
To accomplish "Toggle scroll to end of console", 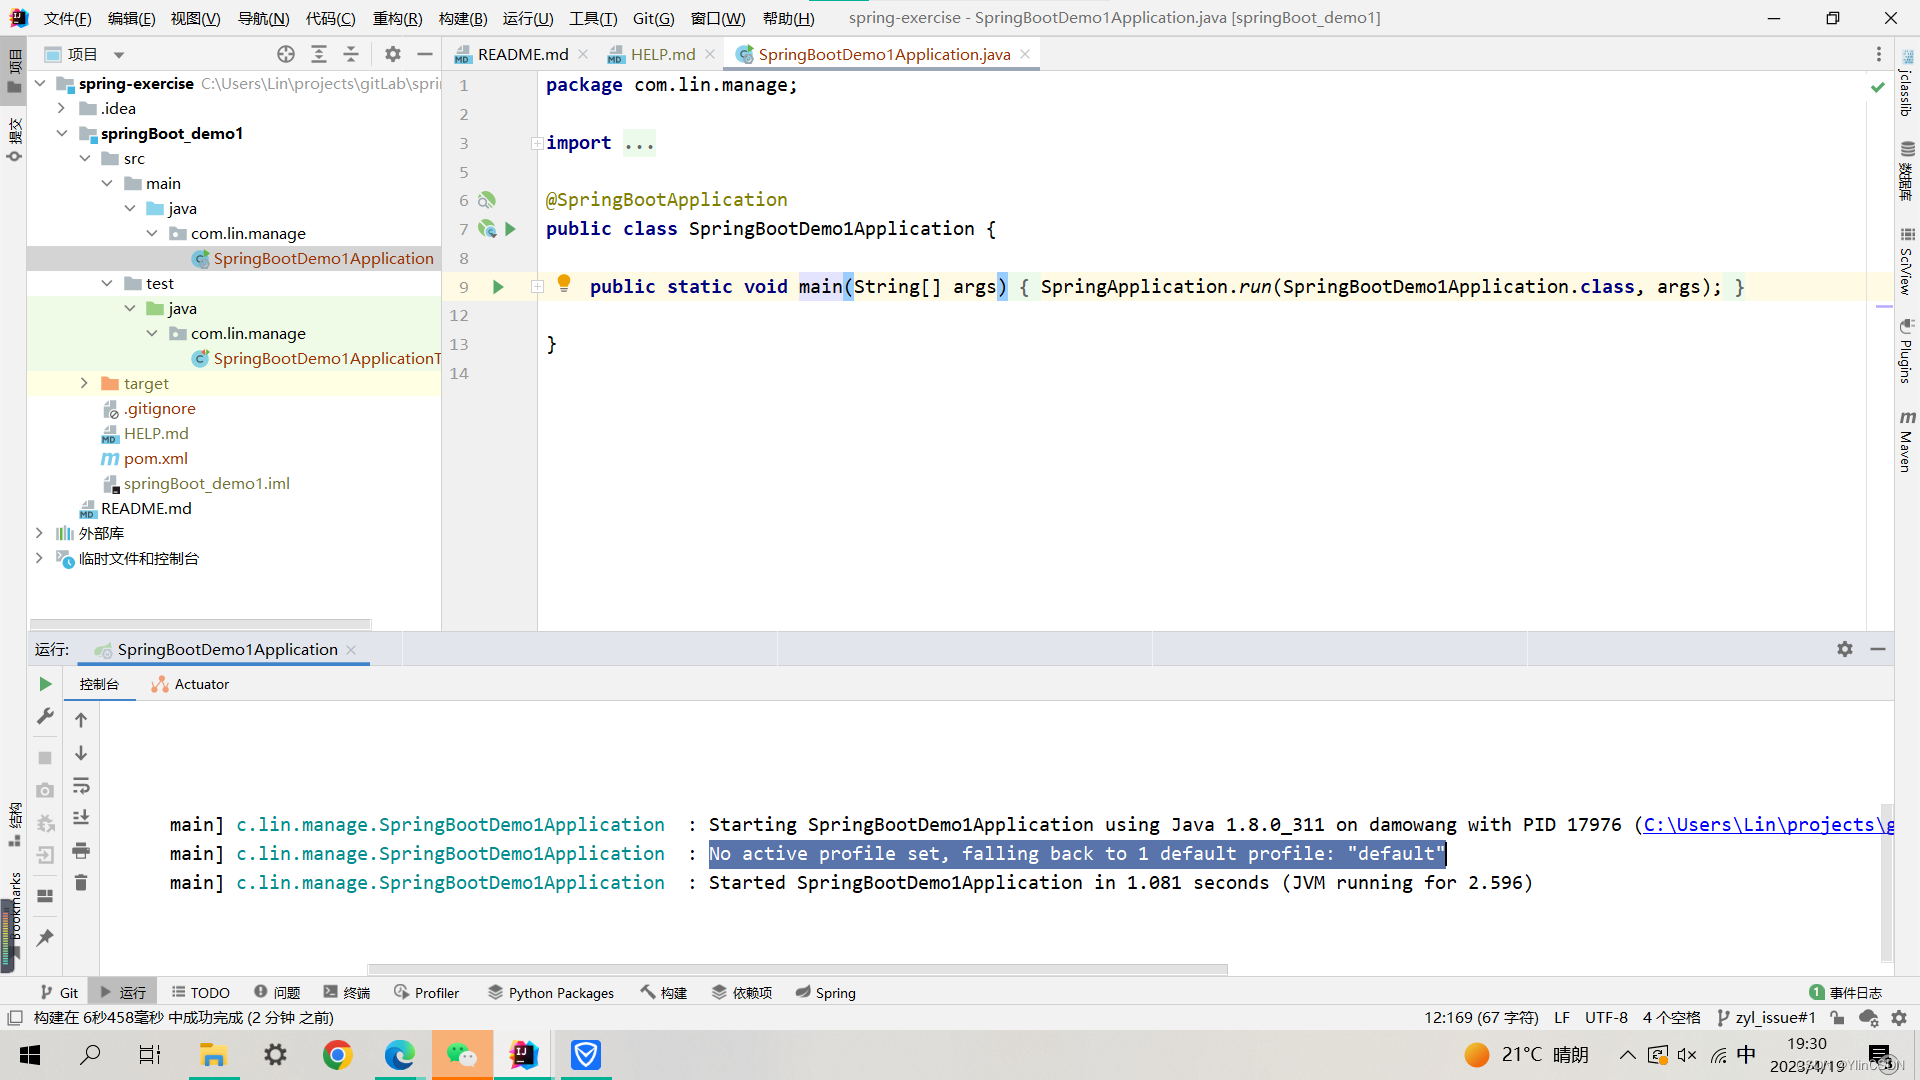I will tap(81, 818).
